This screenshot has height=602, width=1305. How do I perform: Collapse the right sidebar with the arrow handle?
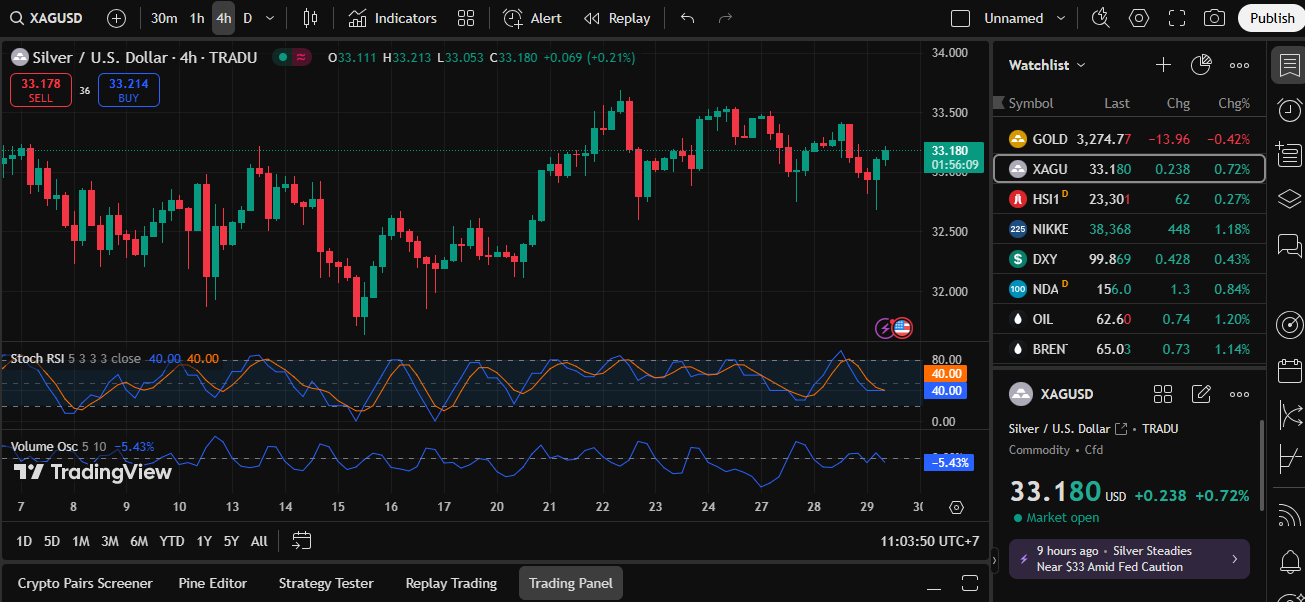(994, 561)
